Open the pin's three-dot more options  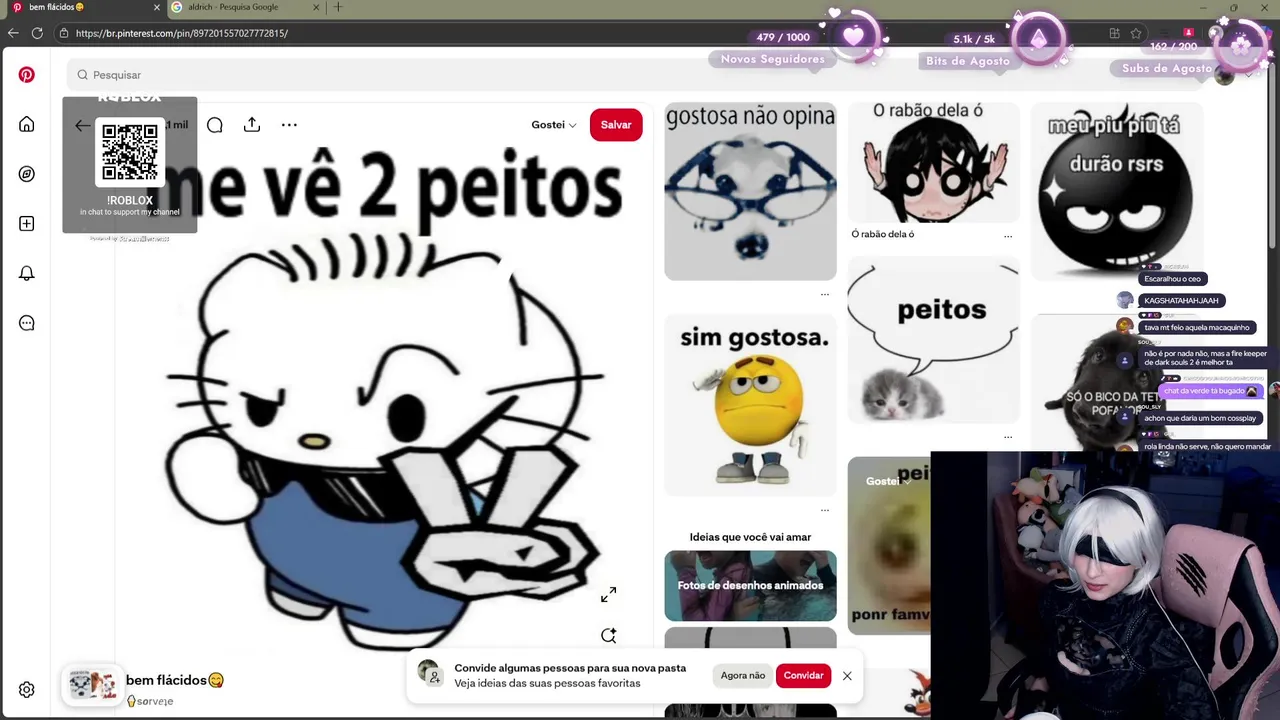pyautogui.click(x=289, y=125)
